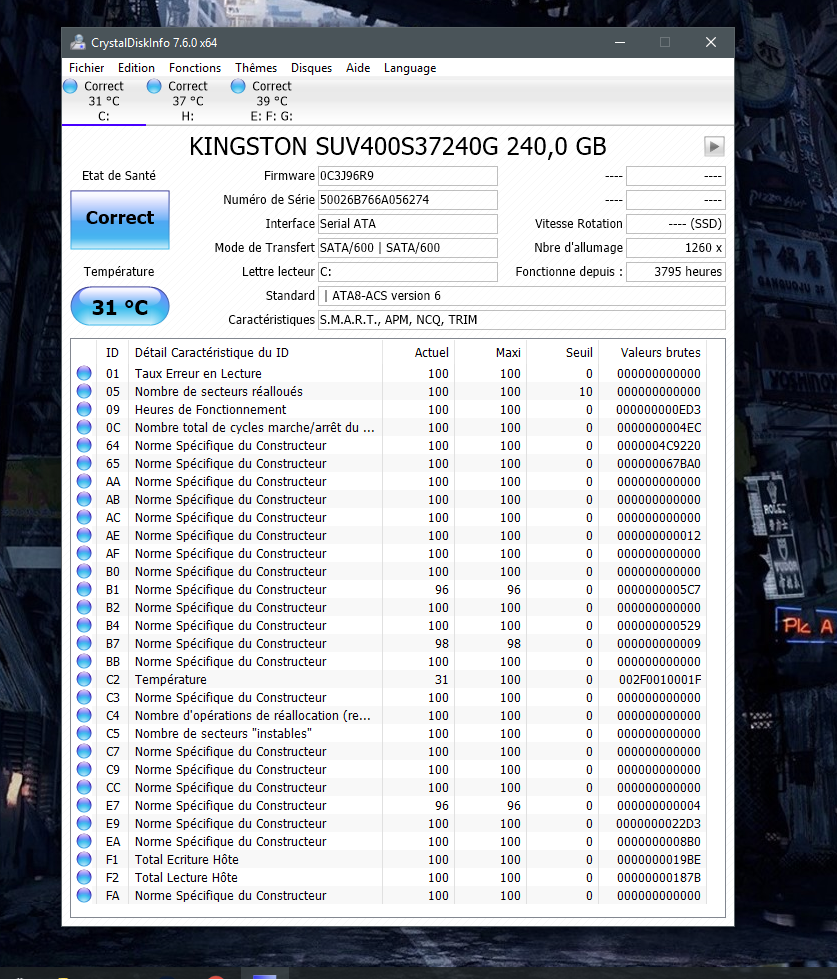Click the rotation speed field (SSD)
The width and height of the screenshot is (837, 979).
(676, 224)
